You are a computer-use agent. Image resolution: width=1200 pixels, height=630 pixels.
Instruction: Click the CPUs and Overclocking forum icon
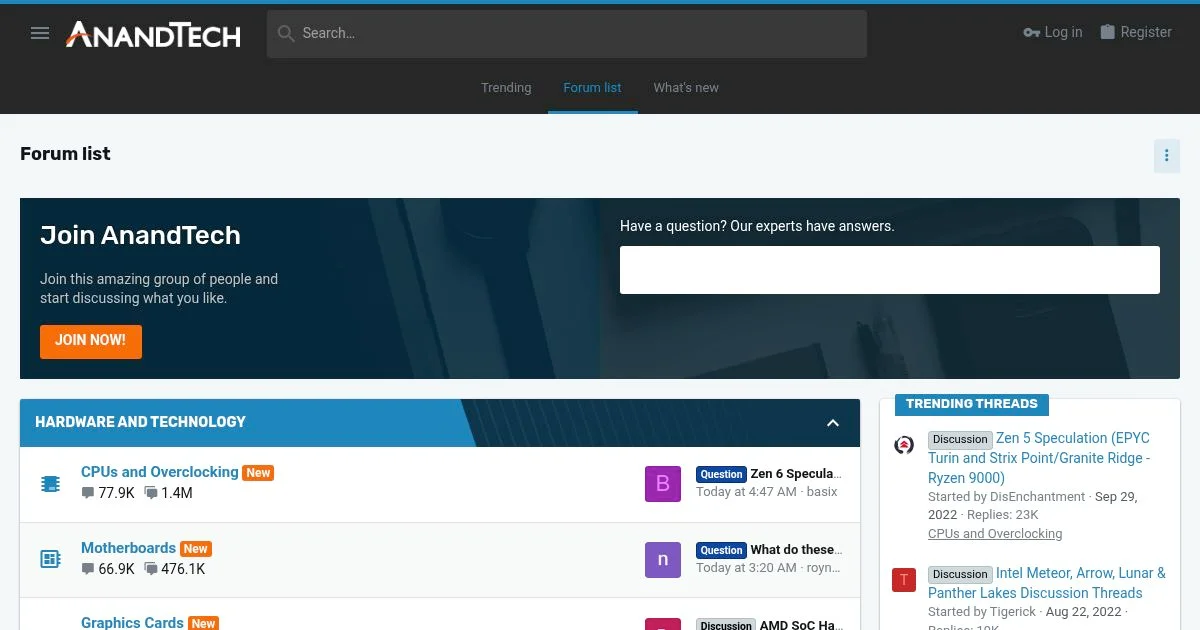point(50,484)
